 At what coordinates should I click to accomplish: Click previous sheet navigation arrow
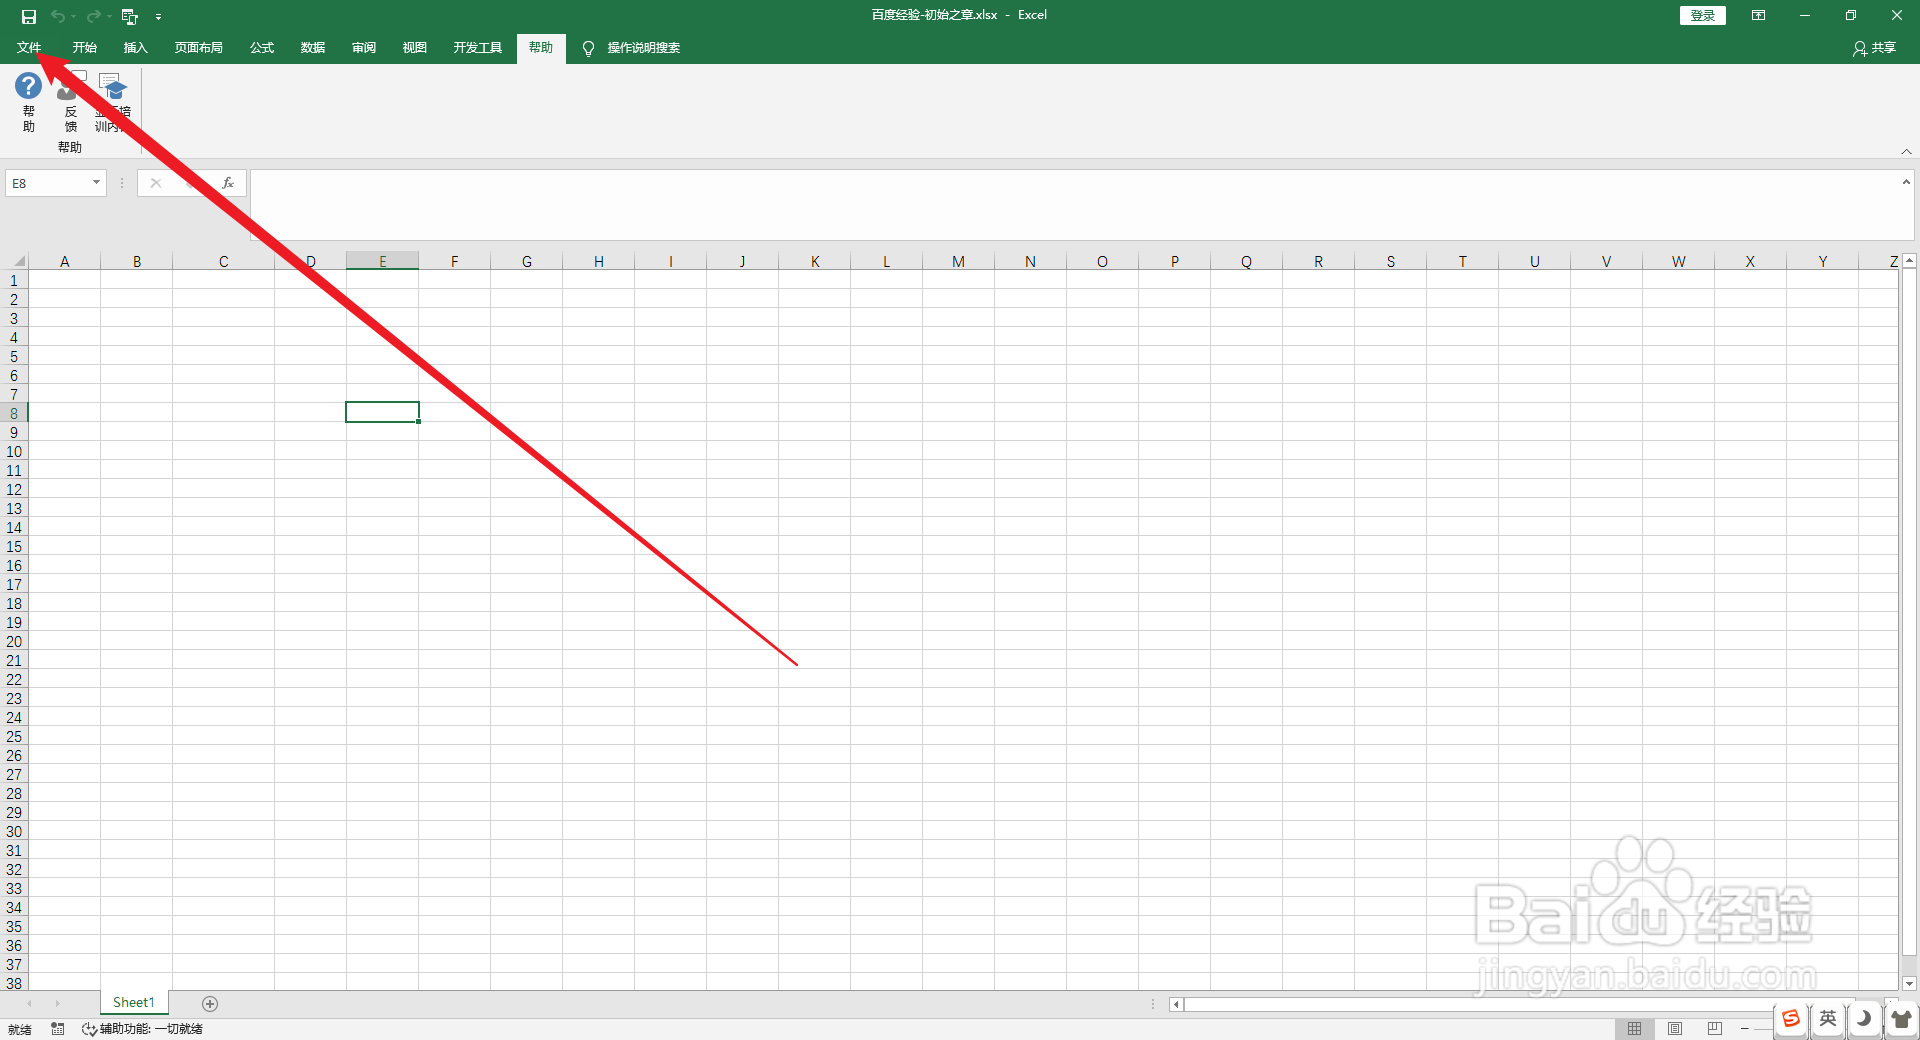(29, 1003)
